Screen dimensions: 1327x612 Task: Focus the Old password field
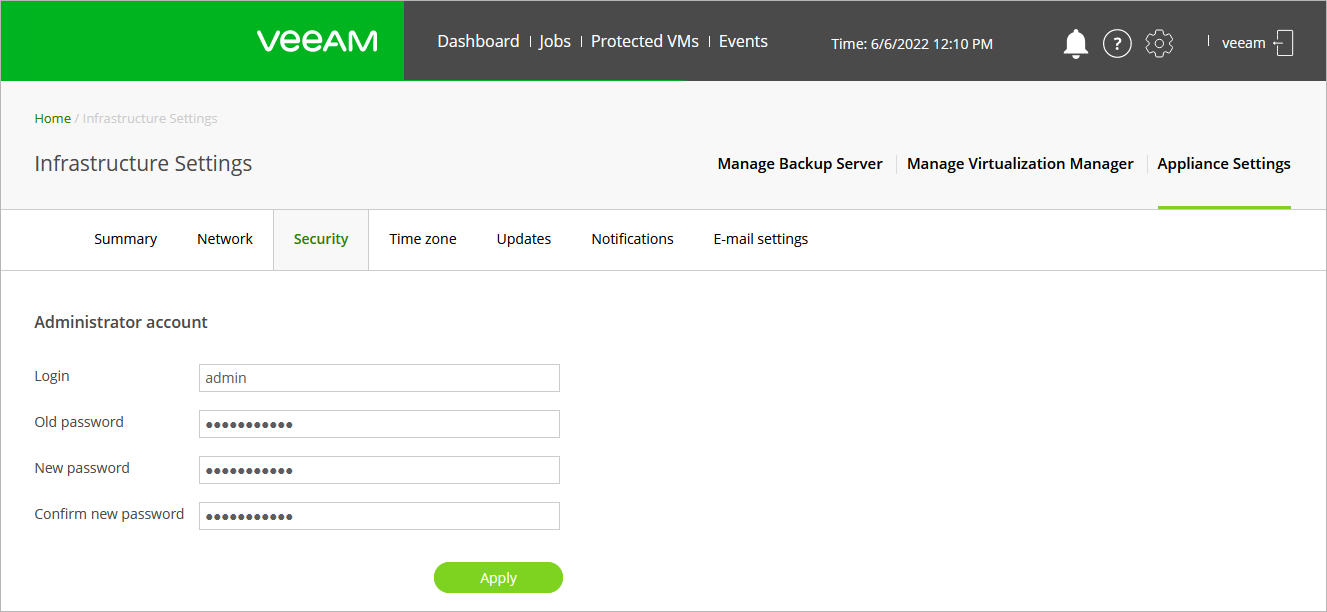tap(379, 424)
